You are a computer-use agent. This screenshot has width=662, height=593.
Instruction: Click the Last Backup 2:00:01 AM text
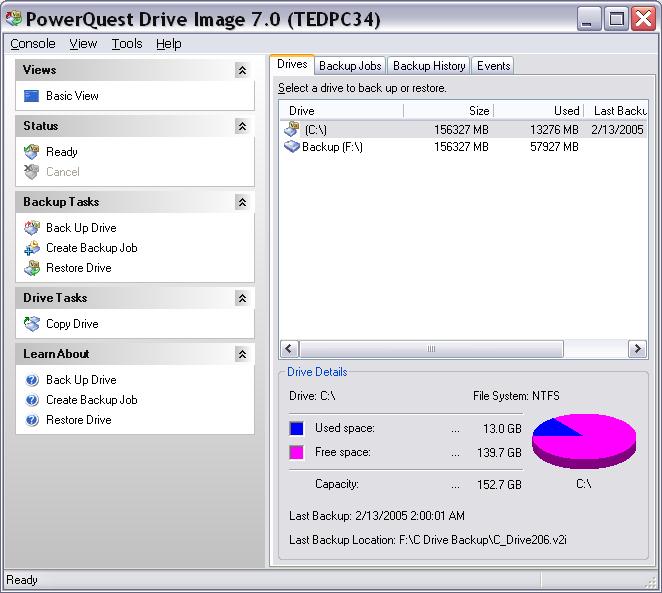(377, 516)
